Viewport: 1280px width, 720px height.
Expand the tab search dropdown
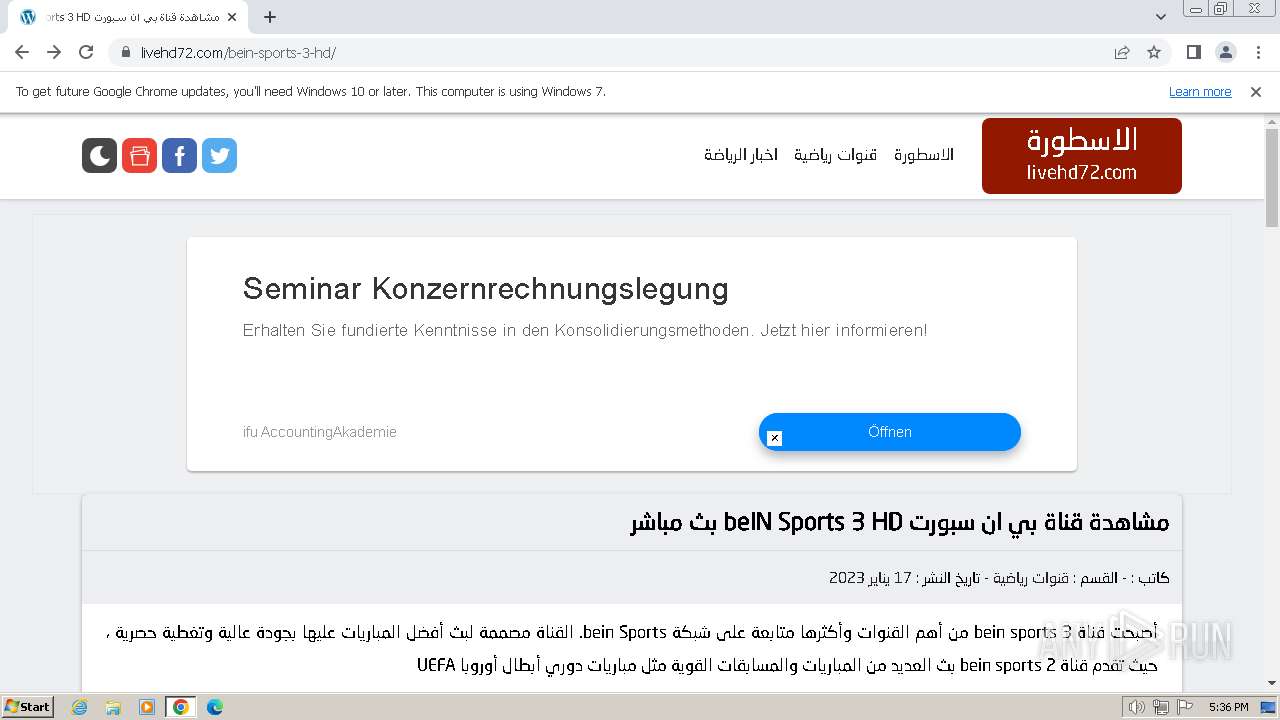coord(1161,17)
